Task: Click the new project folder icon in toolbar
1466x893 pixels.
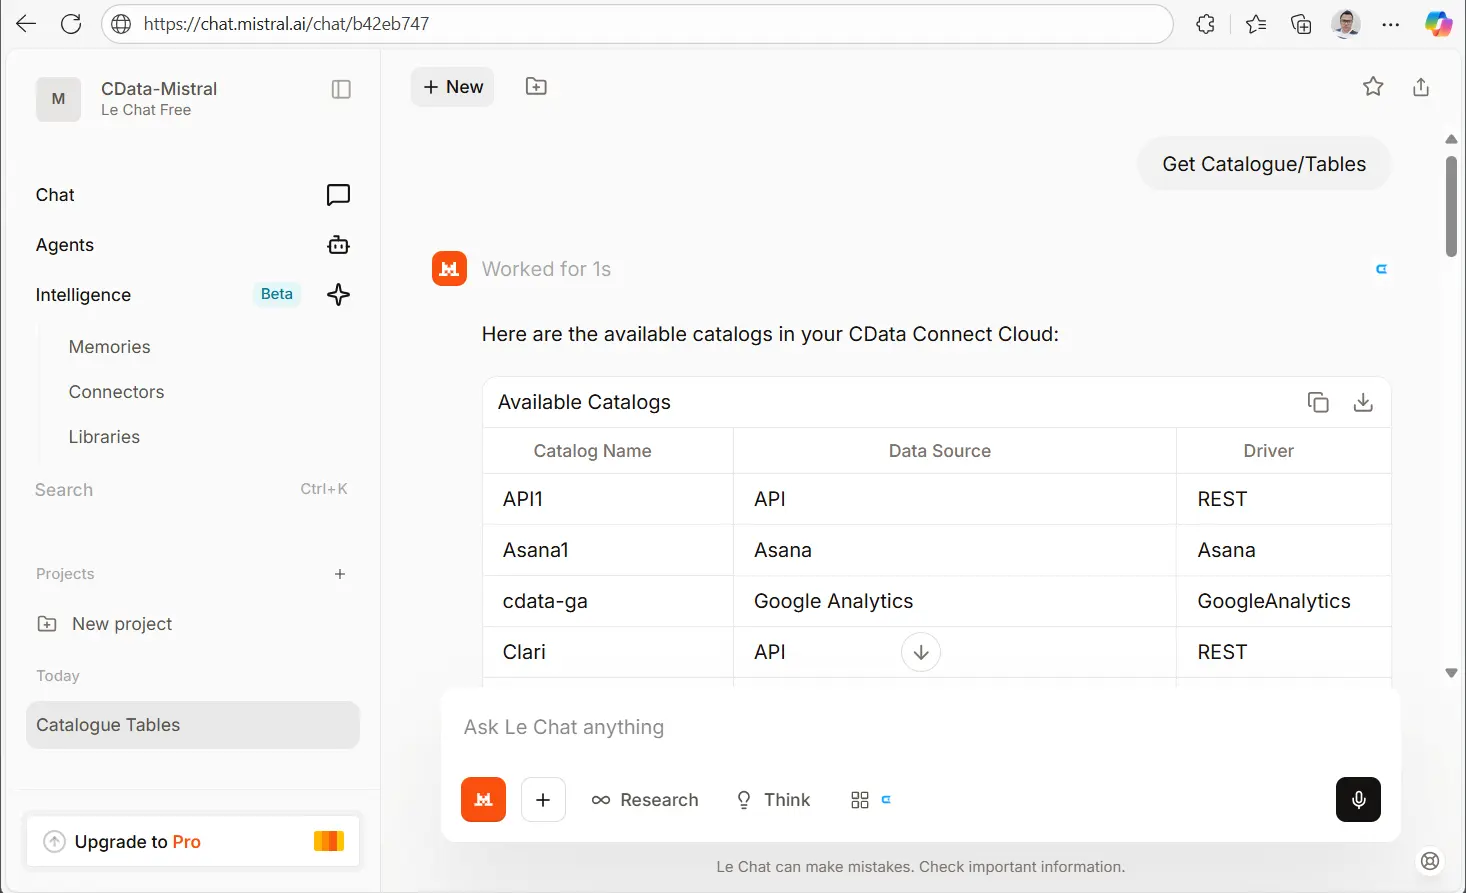Action: point(536,87)
